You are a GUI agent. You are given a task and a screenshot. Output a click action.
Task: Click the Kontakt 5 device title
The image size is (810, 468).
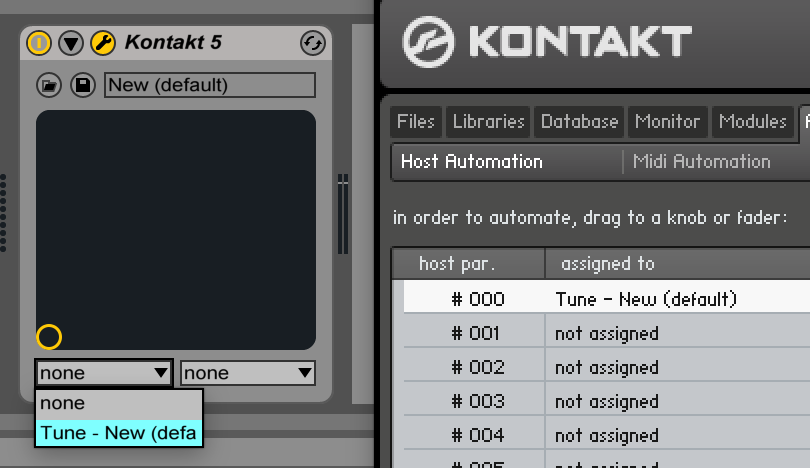tap(173, 42)
